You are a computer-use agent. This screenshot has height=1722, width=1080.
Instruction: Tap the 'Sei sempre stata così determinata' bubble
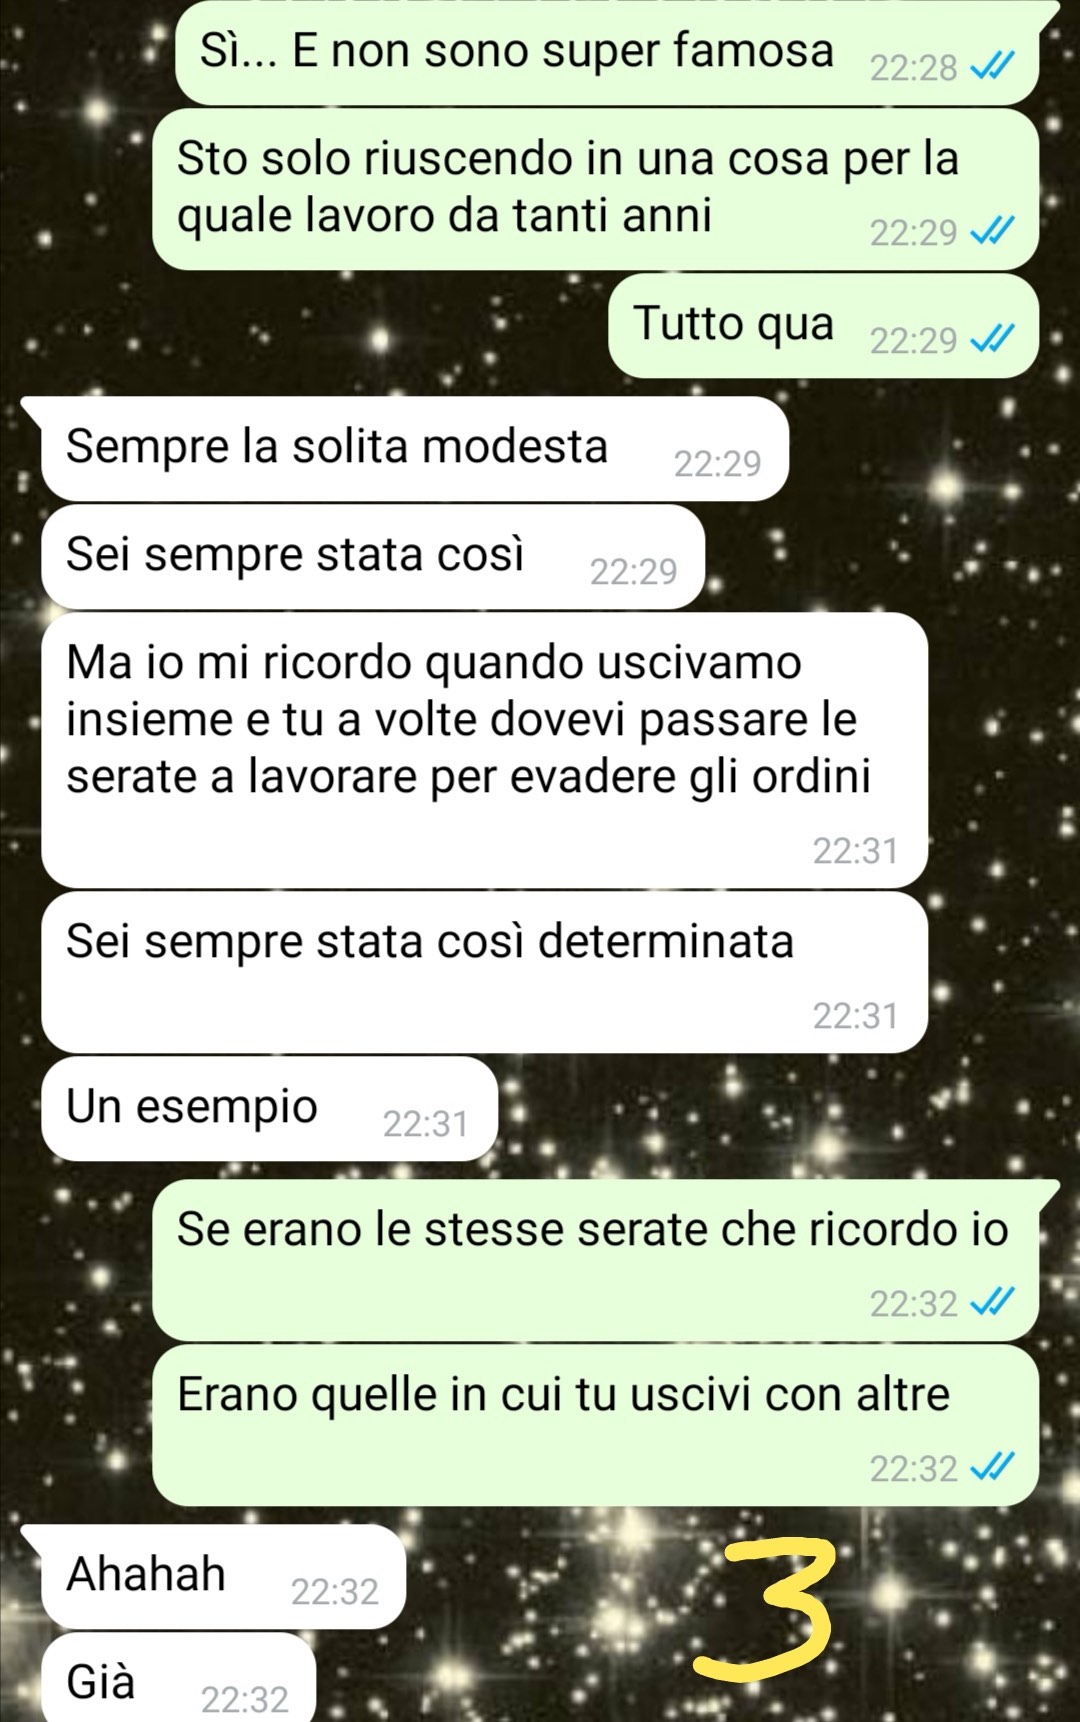pos(484,972)
